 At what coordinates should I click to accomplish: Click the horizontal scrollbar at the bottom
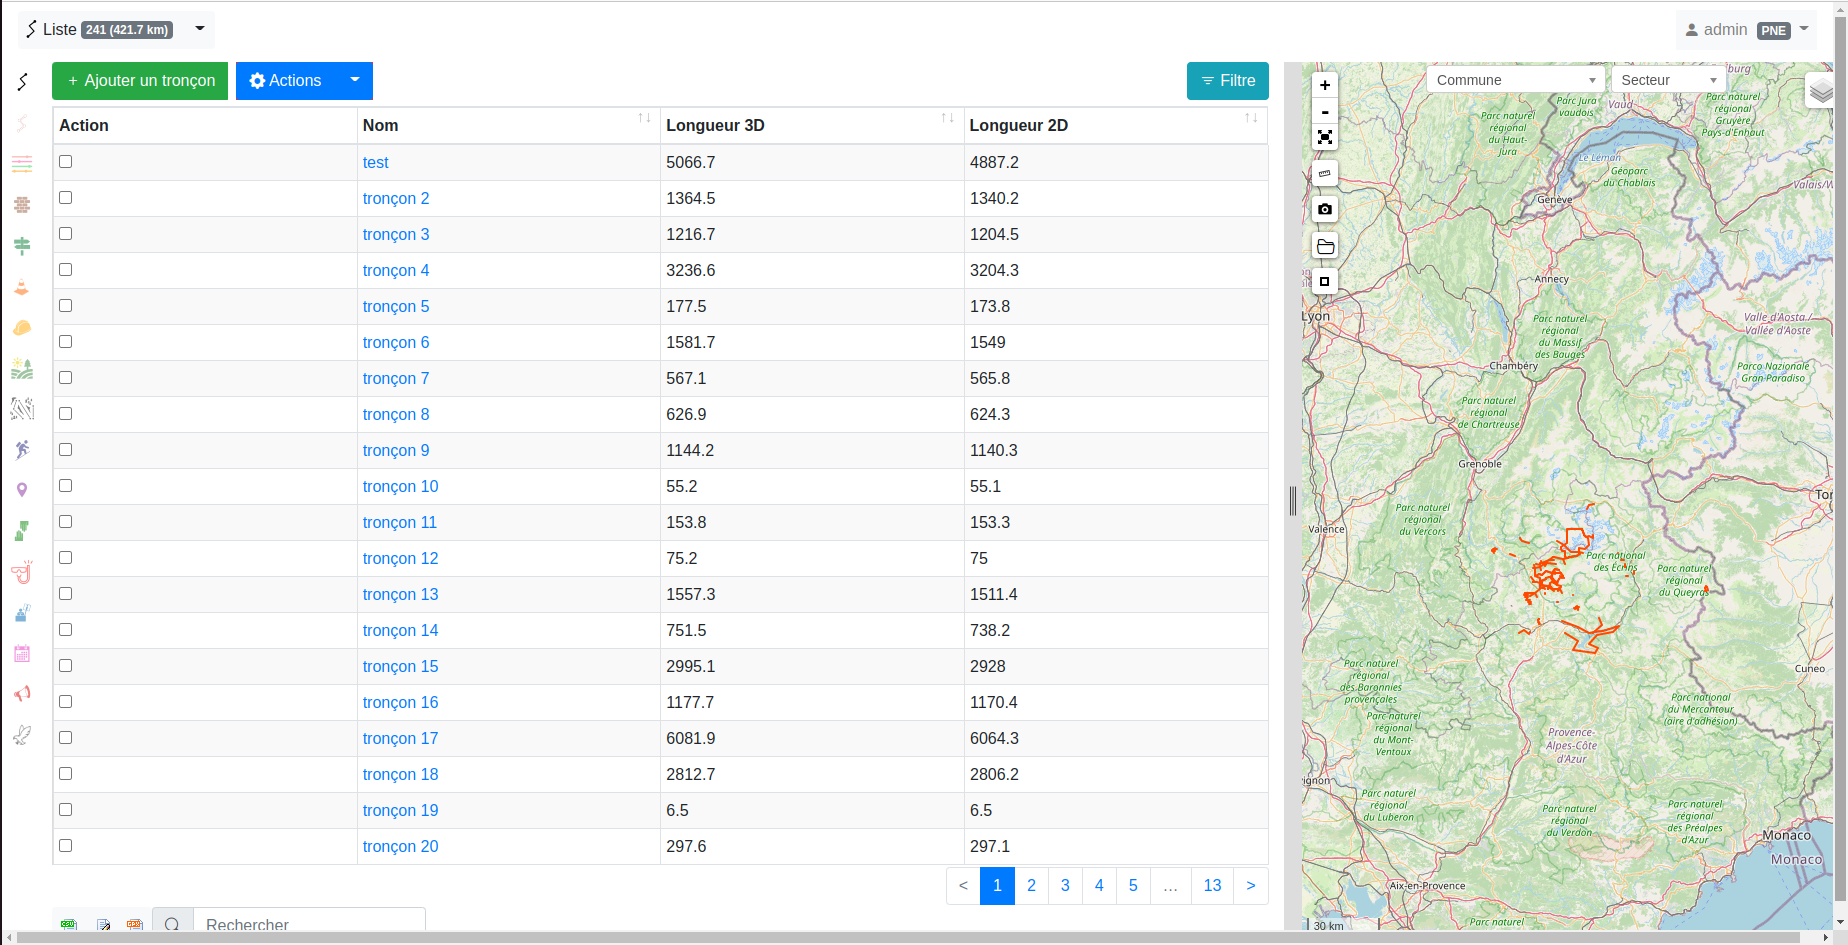(x=908, y=938)
